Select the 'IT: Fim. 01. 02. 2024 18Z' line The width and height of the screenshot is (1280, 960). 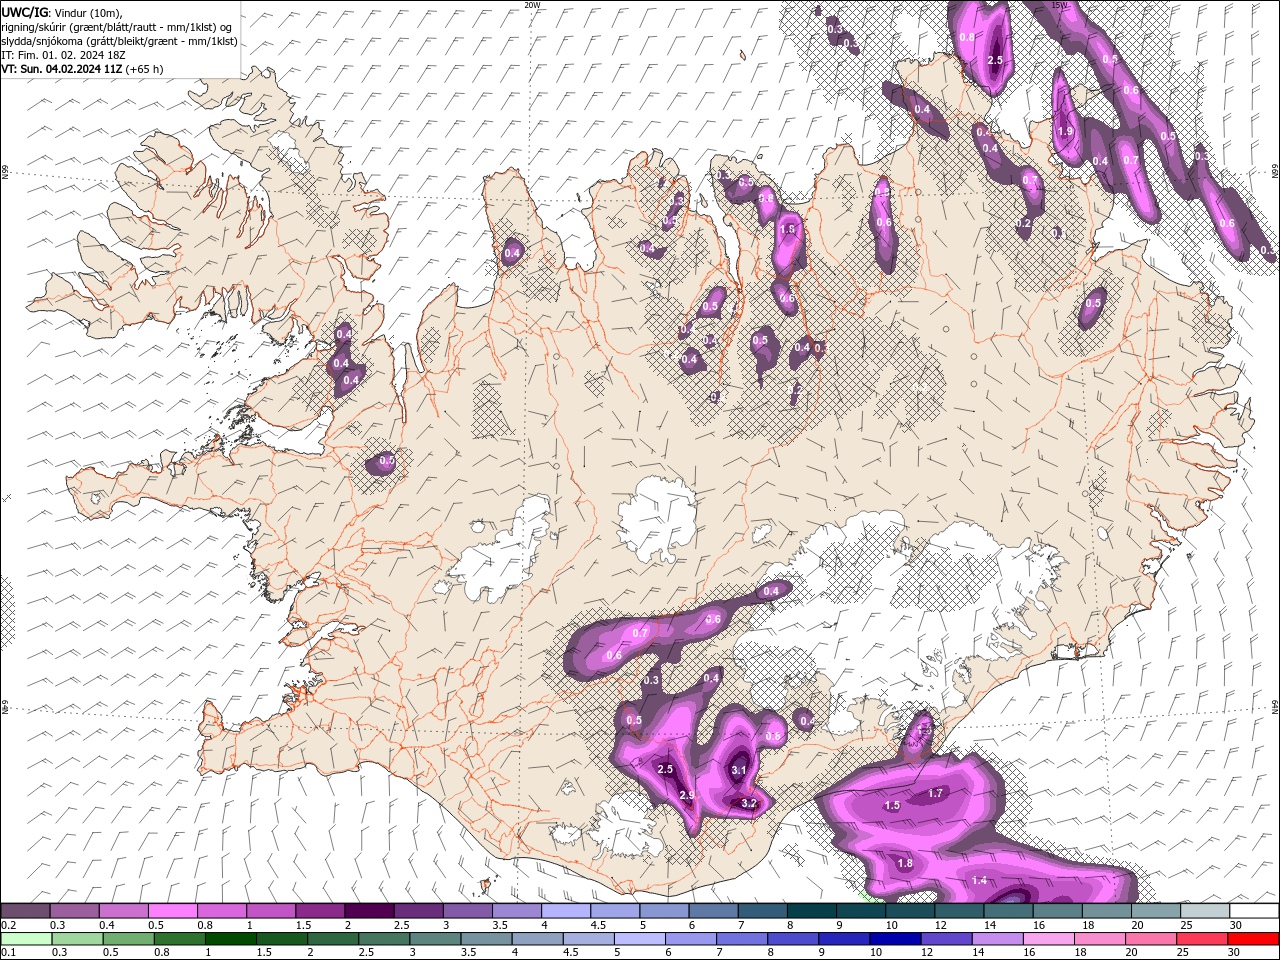pyautogui.click(x=62, y=55)
